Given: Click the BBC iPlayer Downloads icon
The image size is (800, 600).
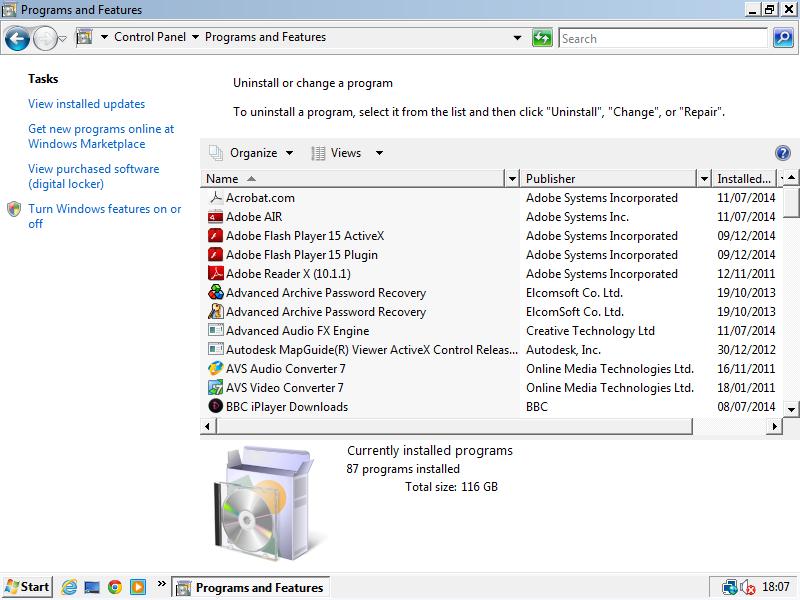Looking at the screenshot, I should 216,407.
